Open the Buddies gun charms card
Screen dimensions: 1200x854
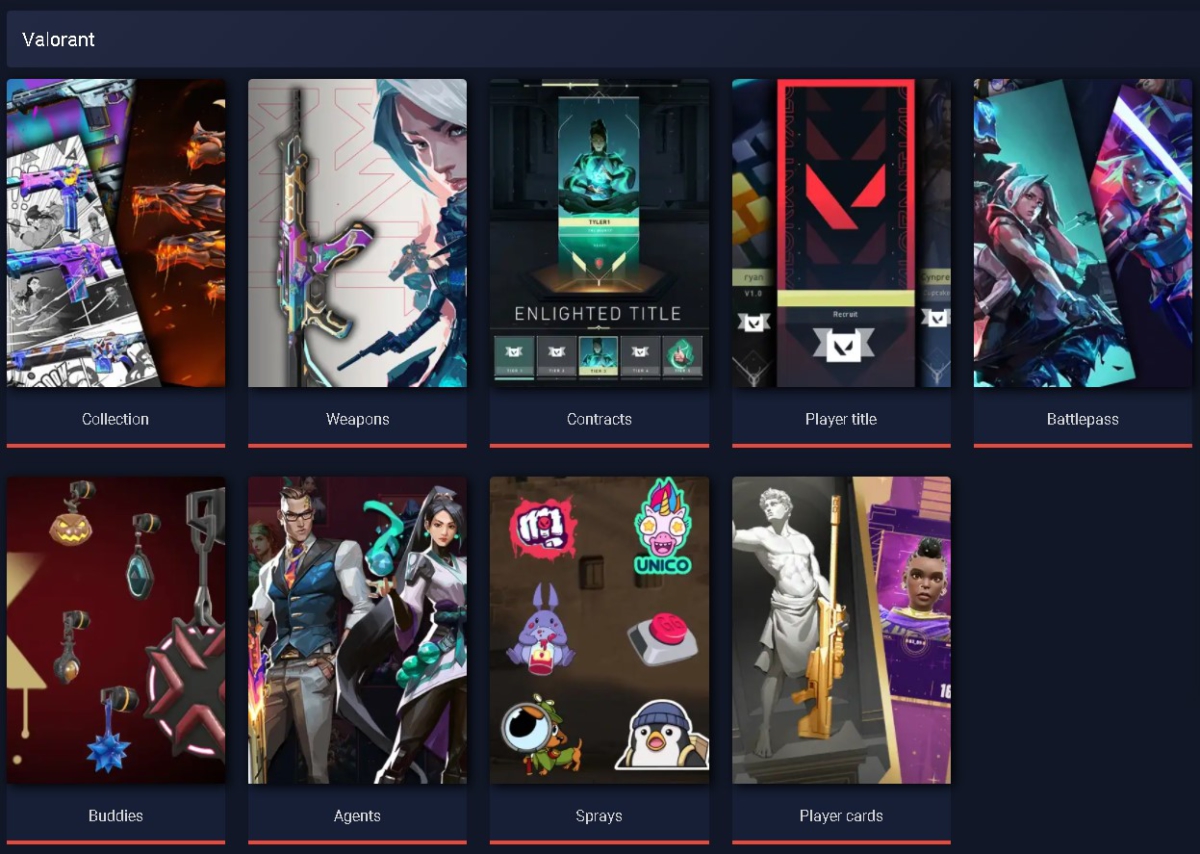click(x=116, y=630)
